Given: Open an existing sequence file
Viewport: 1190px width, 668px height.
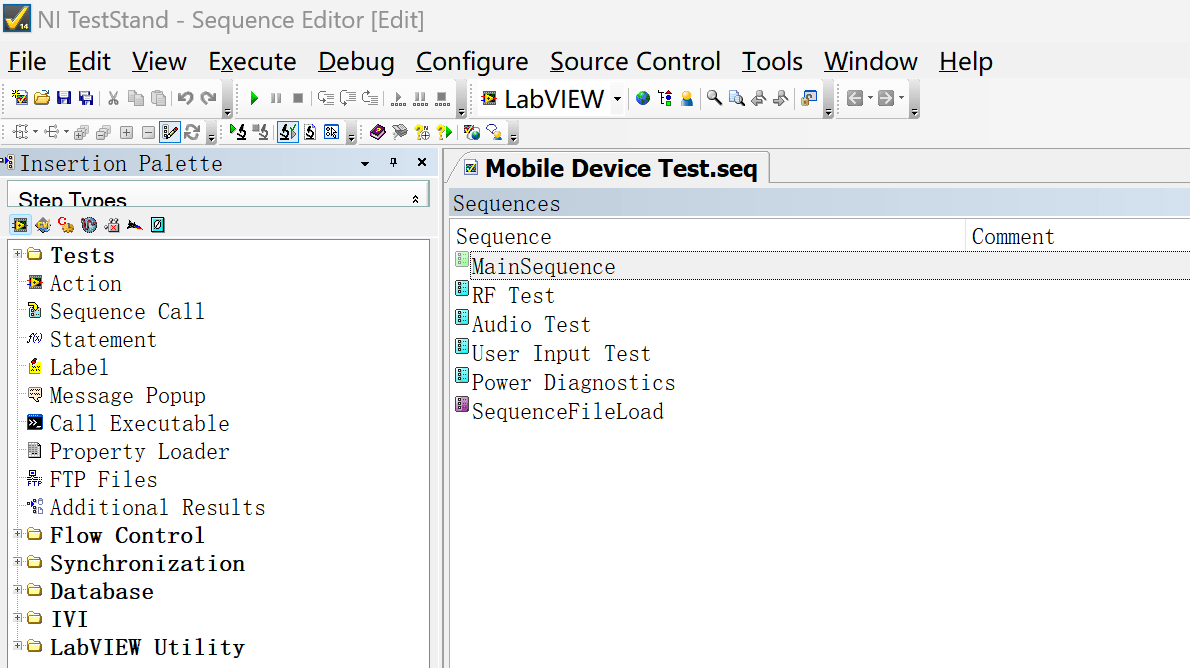Looking at the screenshot, I should [x=41, y=98].
